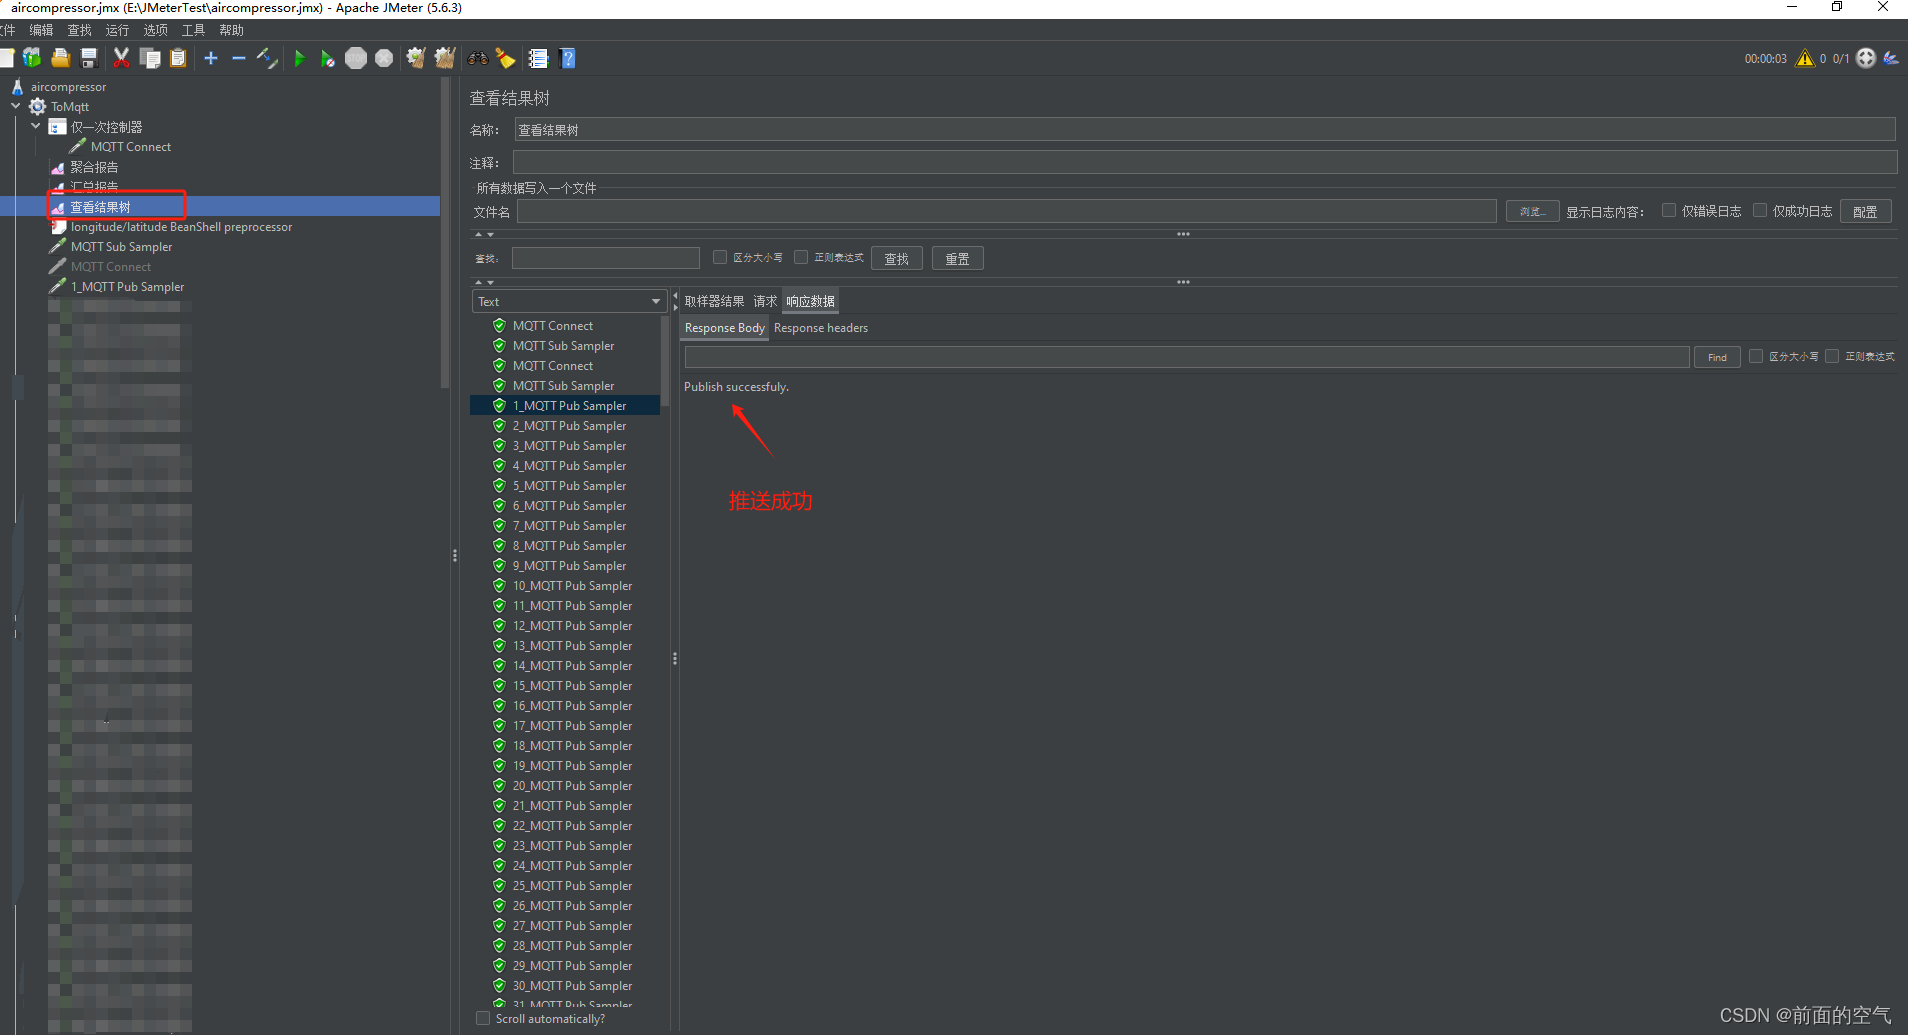Focus the 注释 comment field
This screenshot has height=1035, width=1908.
pyautogui.click(x=1204, y=162)
